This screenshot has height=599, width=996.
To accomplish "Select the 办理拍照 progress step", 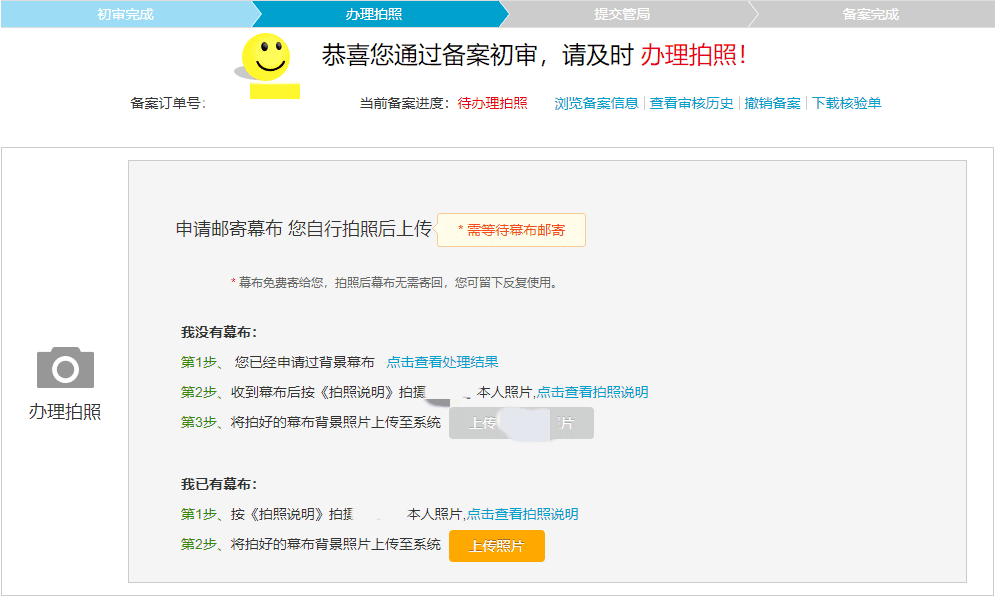I will [x=374, y=14].
